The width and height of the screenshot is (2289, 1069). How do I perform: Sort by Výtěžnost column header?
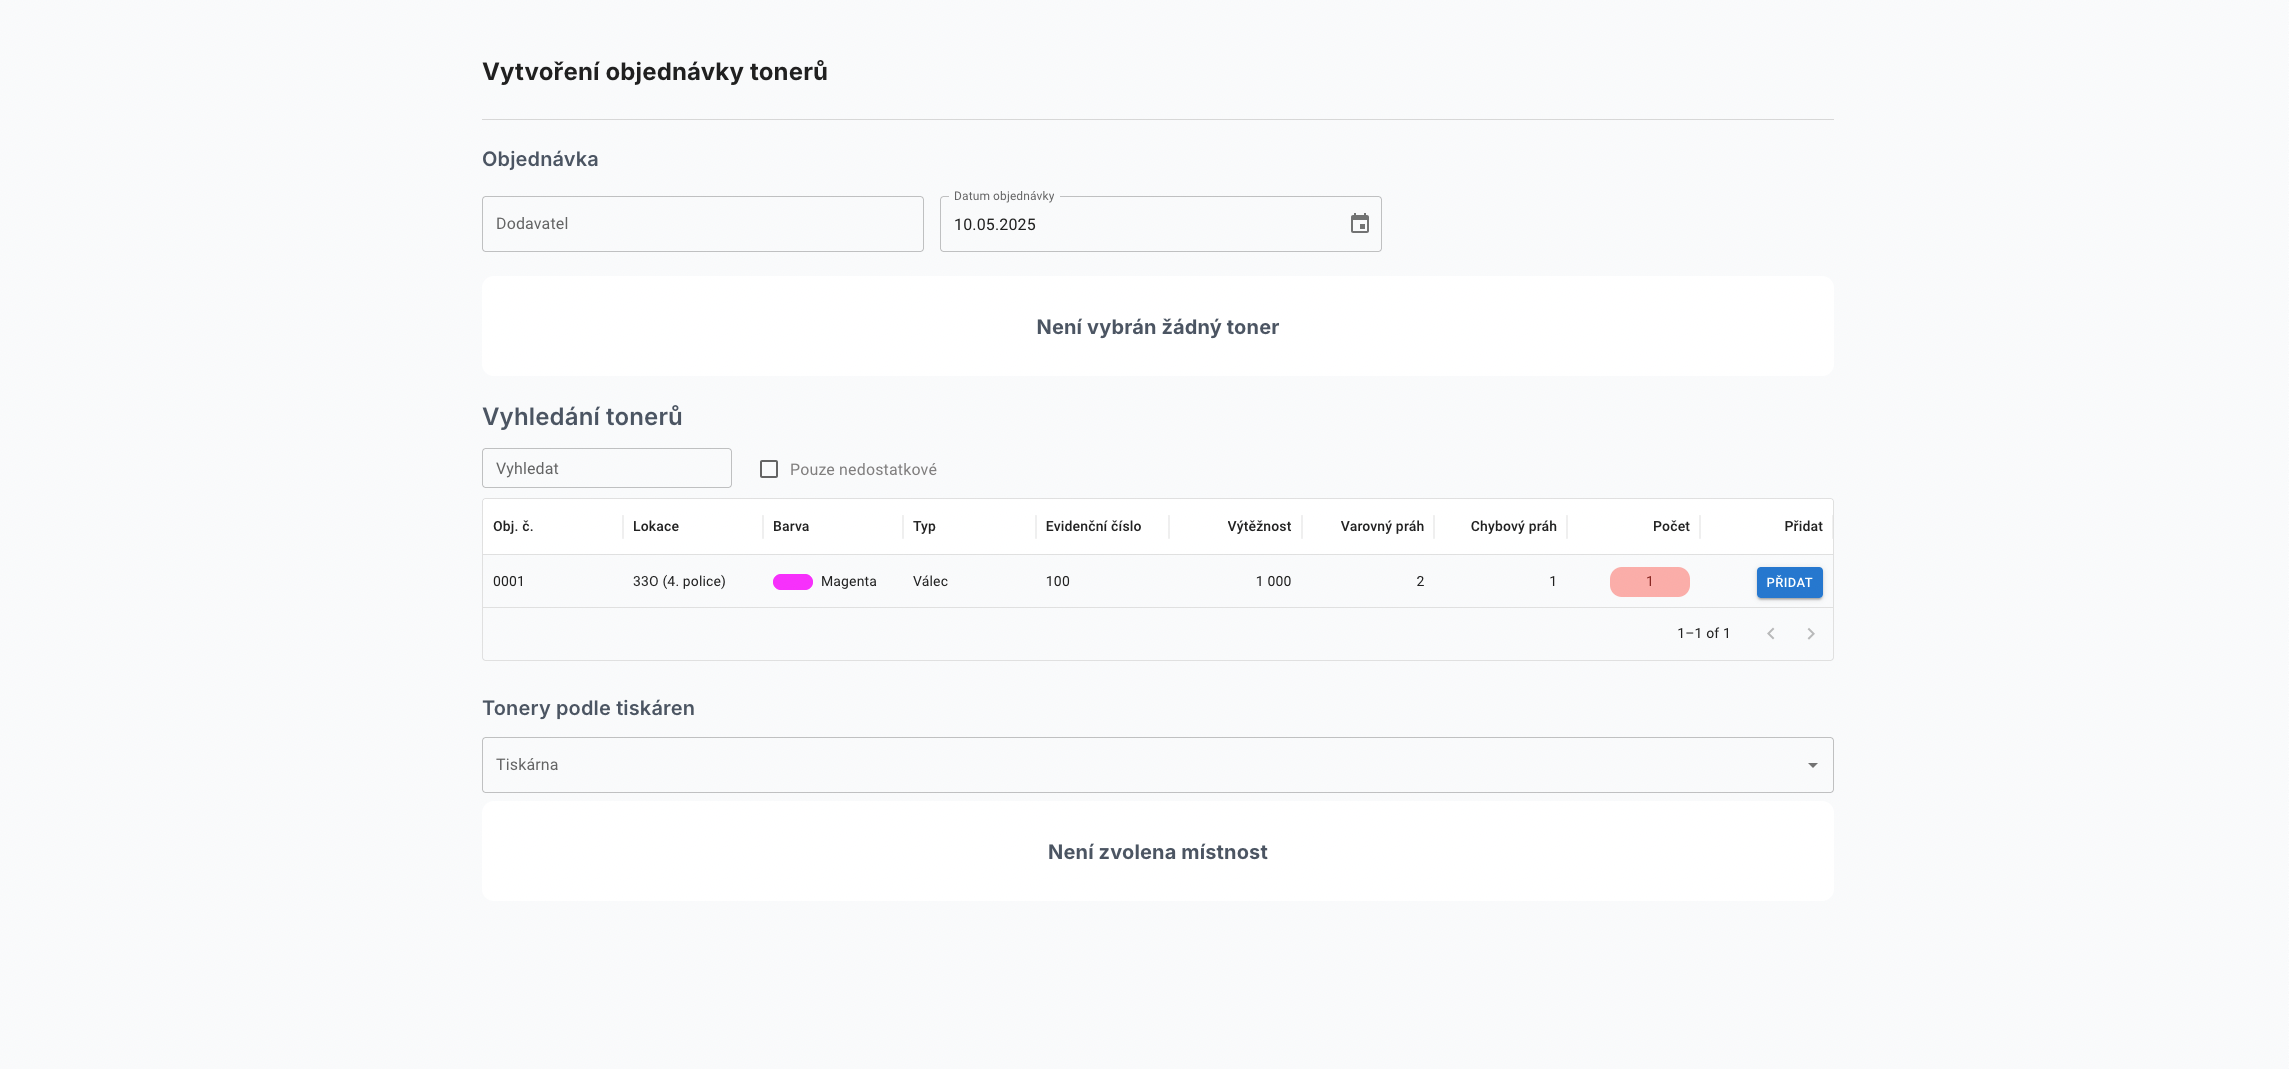click(1259, 526)
